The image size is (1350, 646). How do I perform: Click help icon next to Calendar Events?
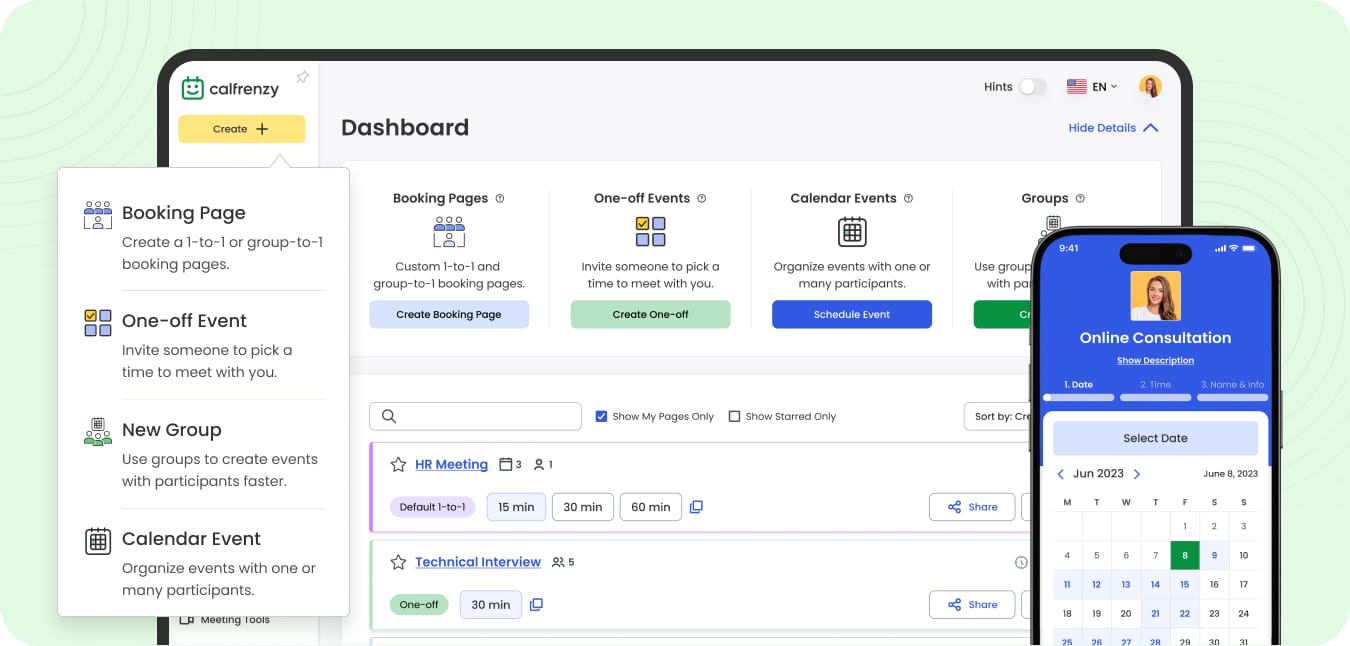pyautogui.click(x=908, y=198)
